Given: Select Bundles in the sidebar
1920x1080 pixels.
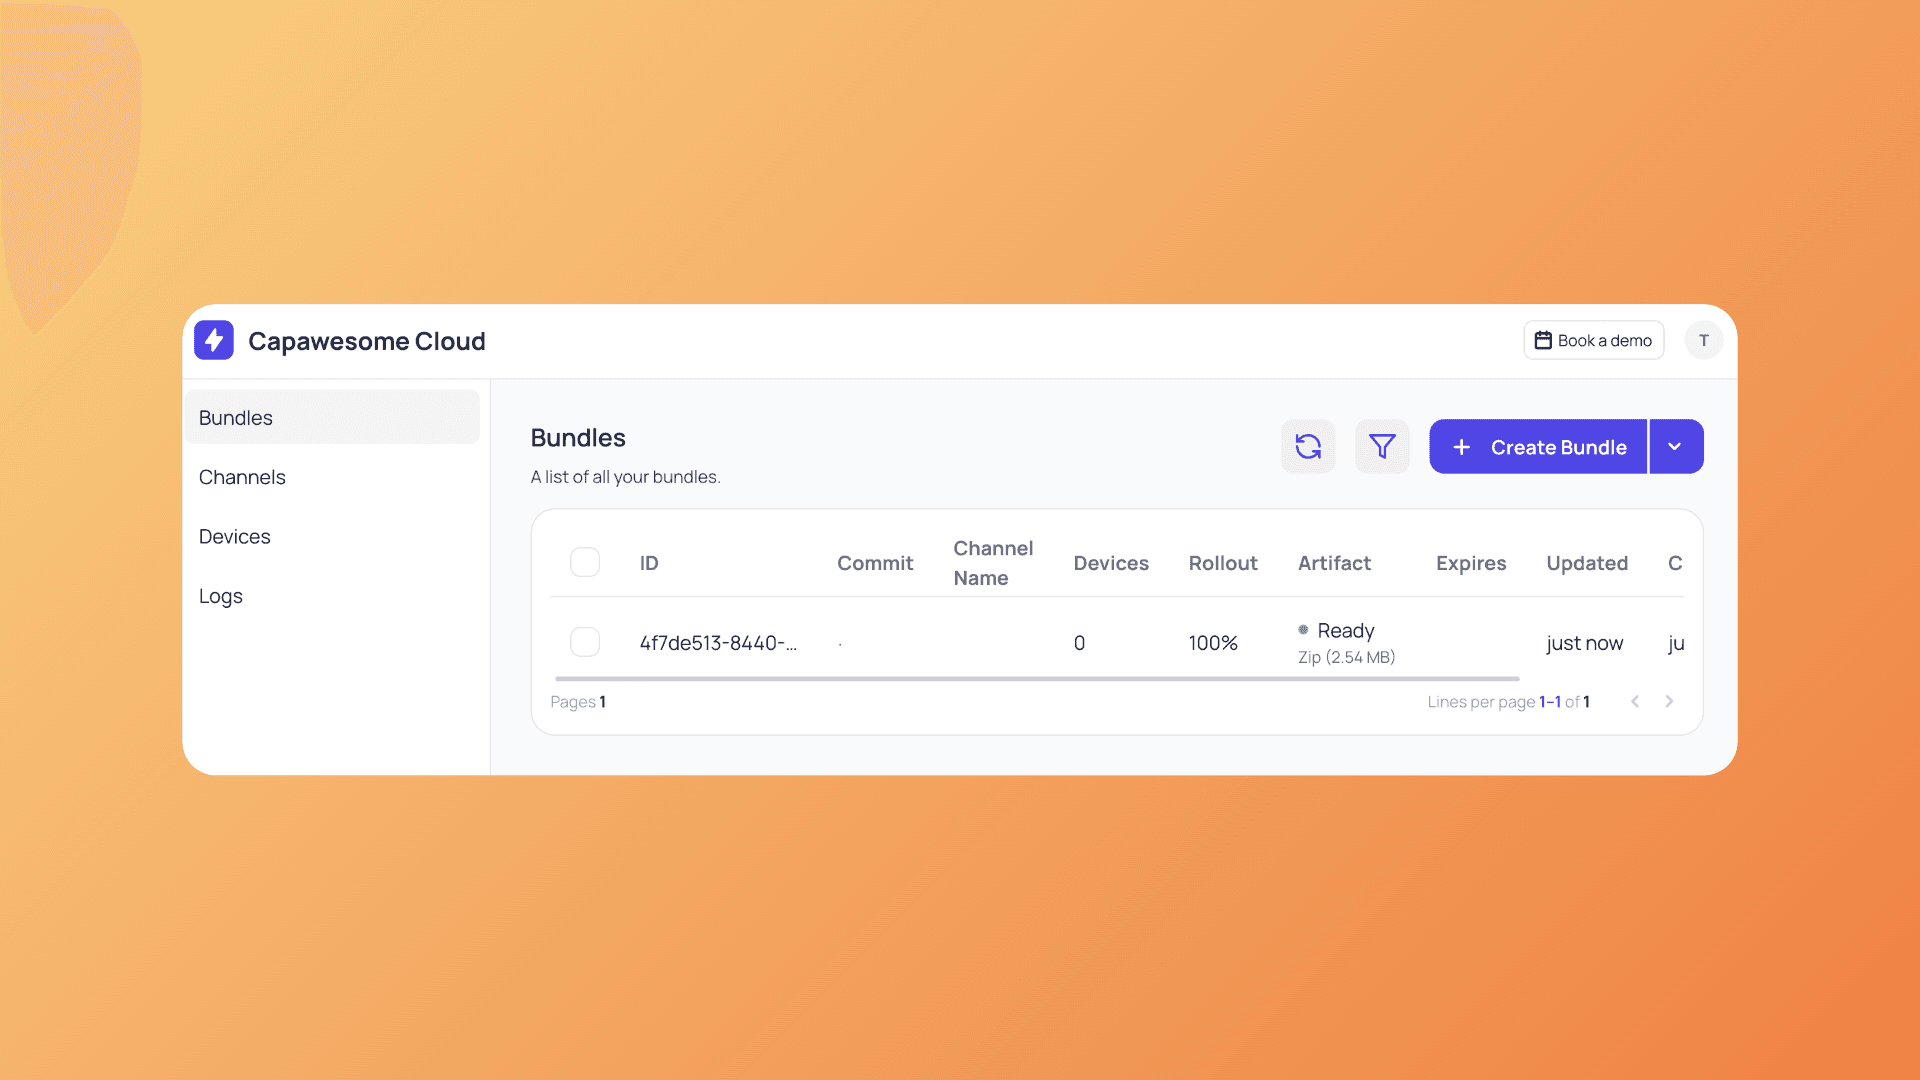Looking at the screenshot, I should tap(236, 418).
